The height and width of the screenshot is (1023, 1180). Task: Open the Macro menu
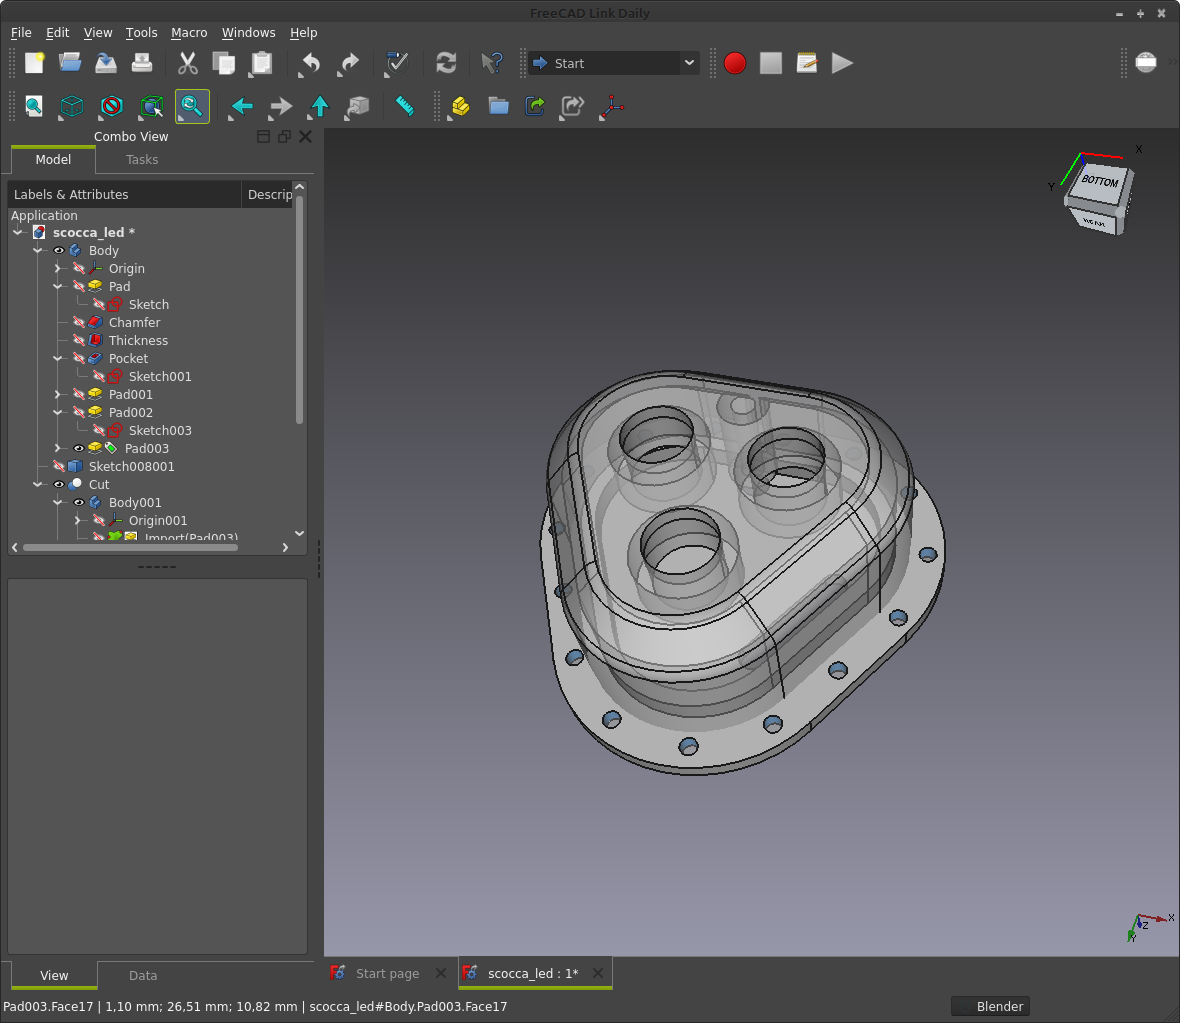pyautogui.click(x=189, y=32)
